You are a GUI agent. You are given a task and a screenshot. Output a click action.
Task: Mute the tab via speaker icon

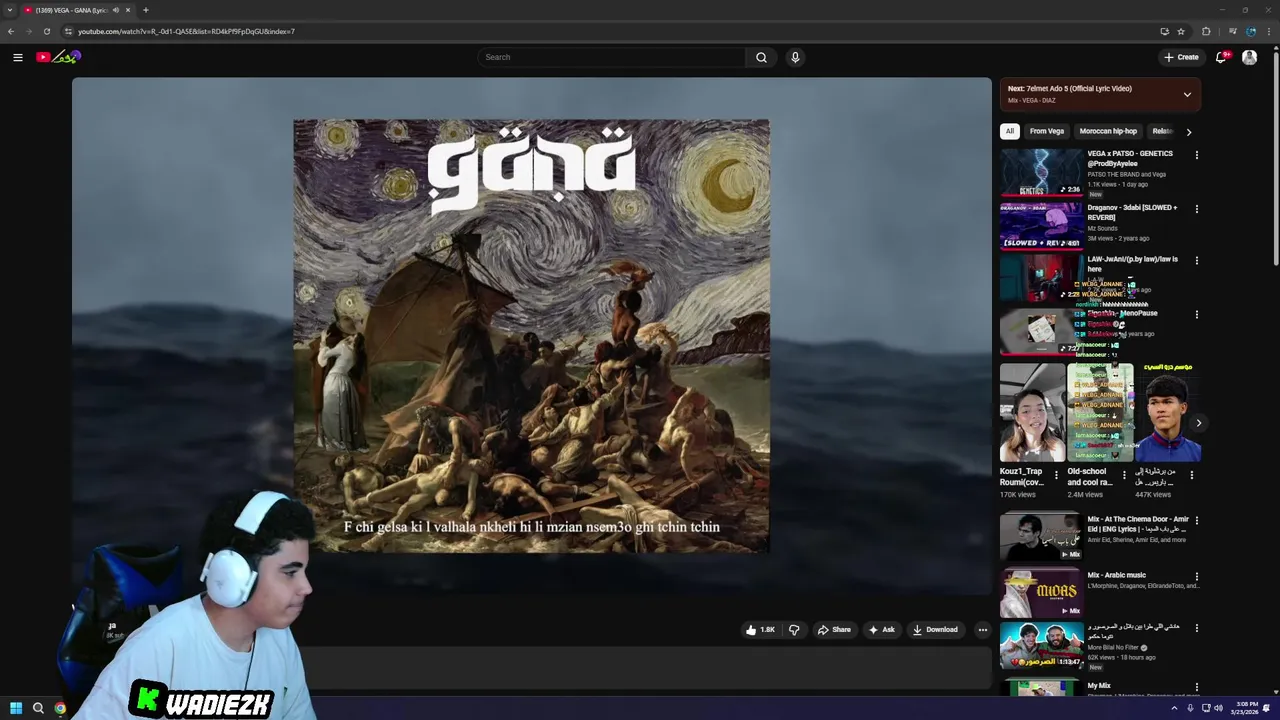[116, 10]
